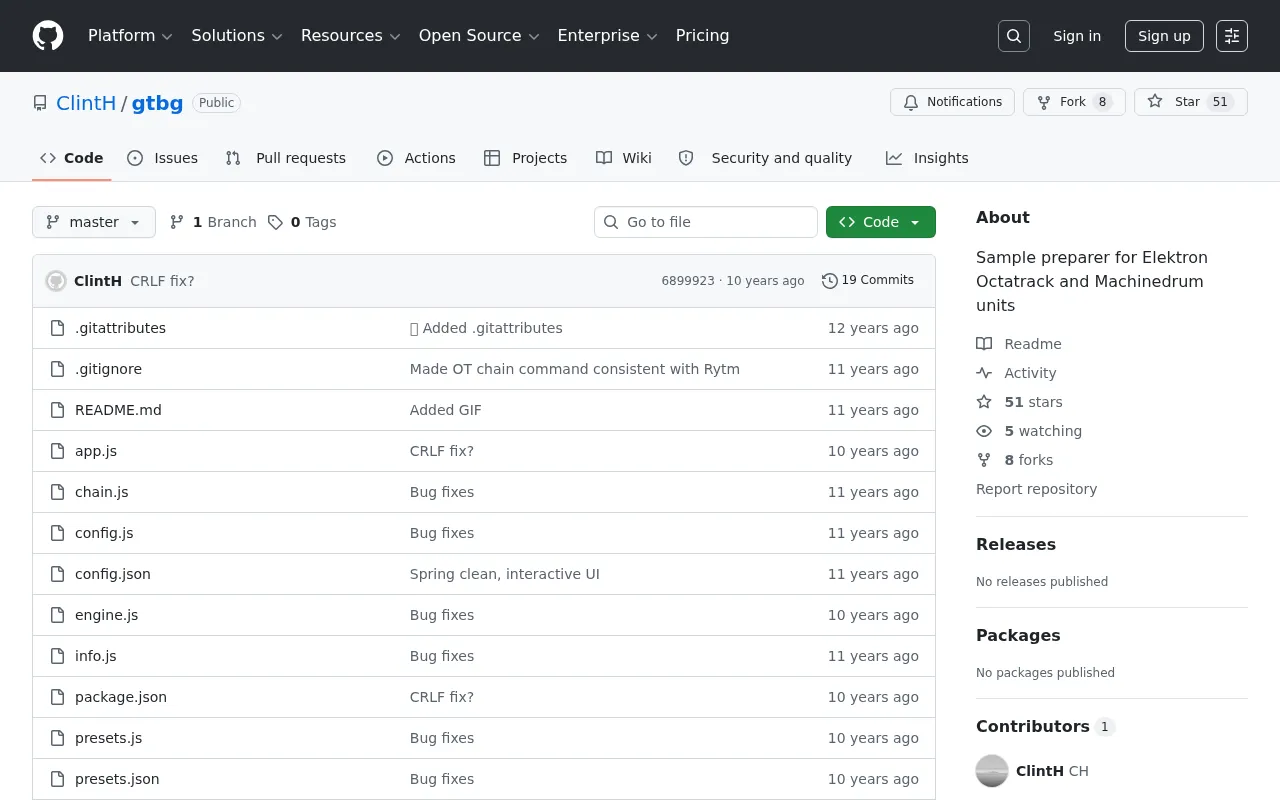Click the tag icon next to Tags
This screenshot has width=1280, height=800.
pos(276,222)
